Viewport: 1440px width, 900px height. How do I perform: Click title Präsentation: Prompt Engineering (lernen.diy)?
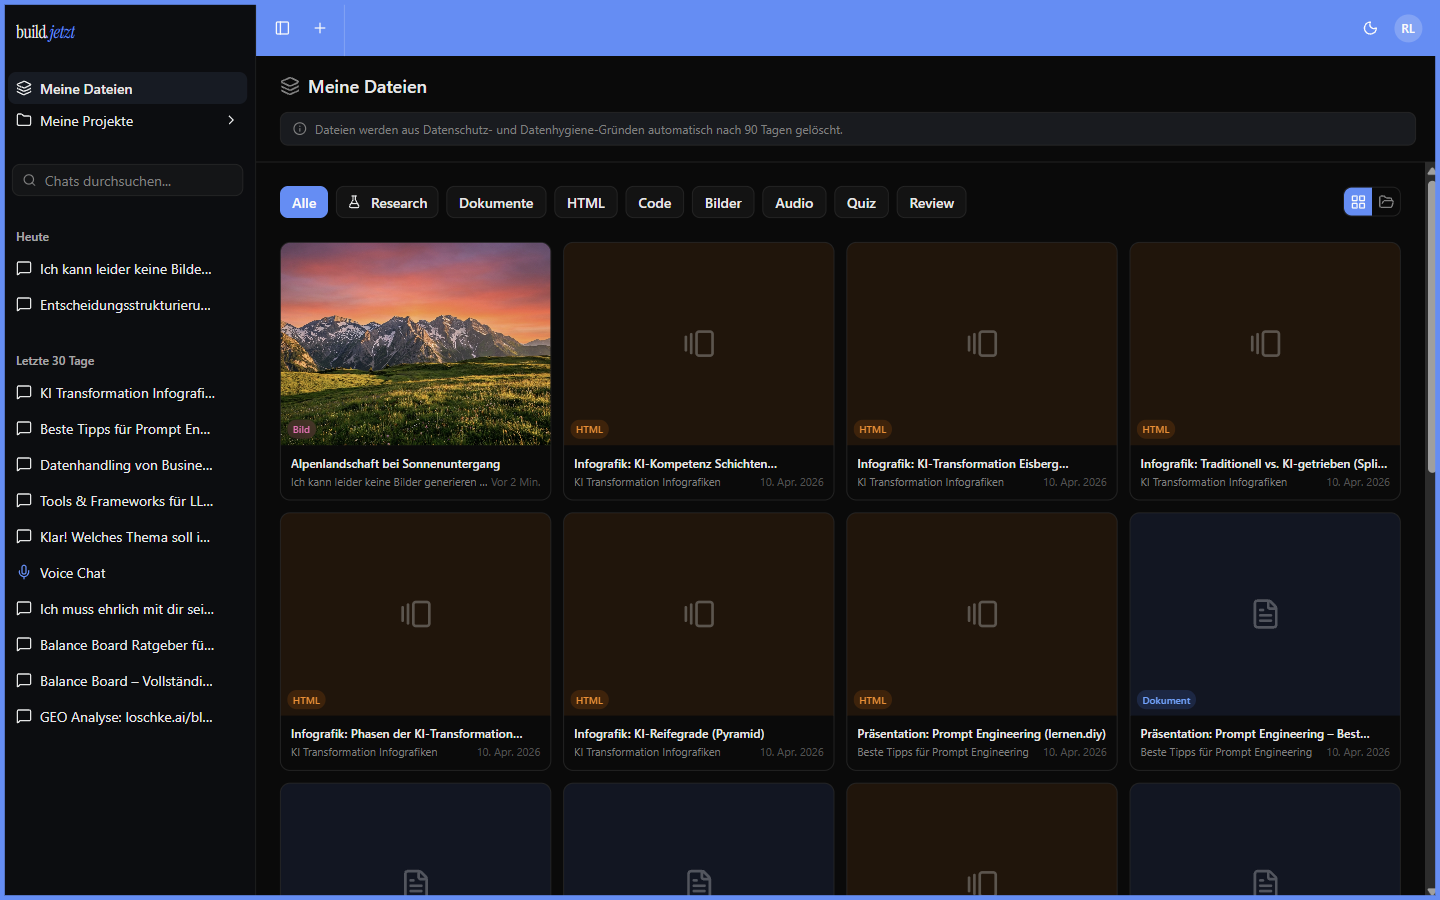tap(981, 734)
